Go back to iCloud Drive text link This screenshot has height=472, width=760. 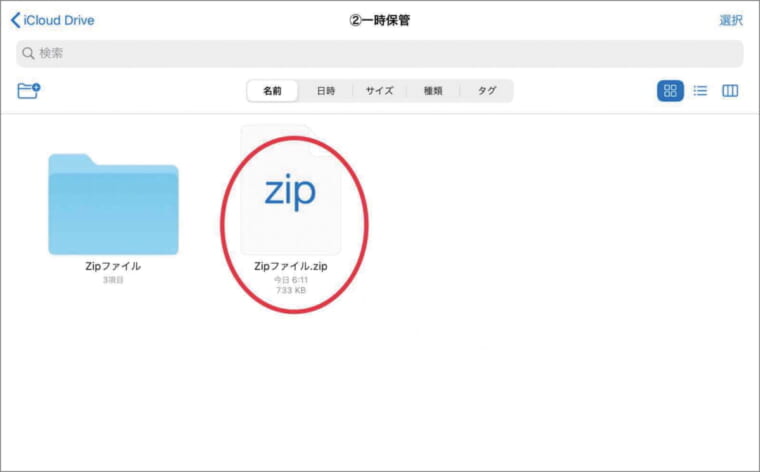point(59,20)
